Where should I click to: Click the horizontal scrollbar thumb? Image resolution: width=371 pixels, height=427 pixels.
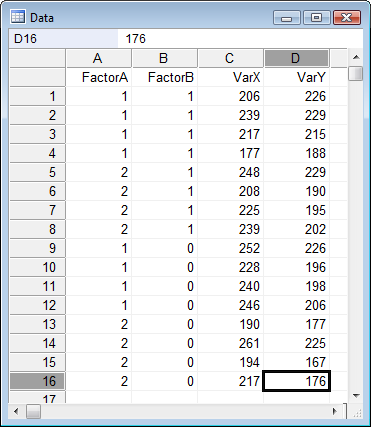coord(33,411)
